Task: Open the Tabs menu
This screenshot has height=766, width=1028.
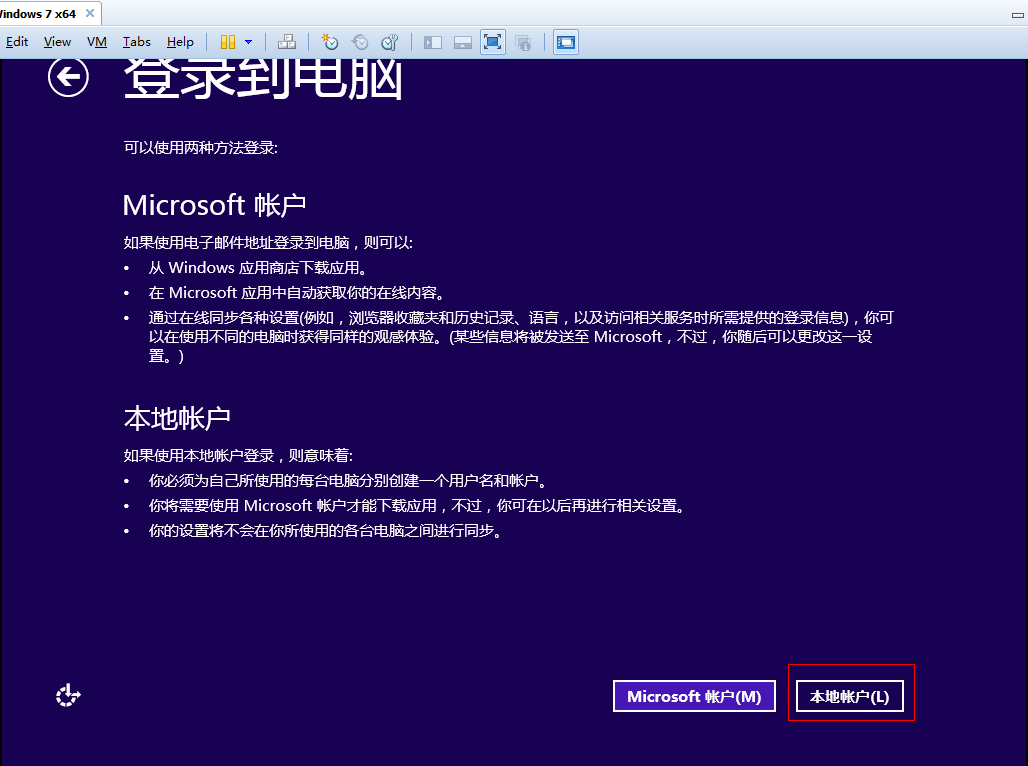Action: [136, 42]
